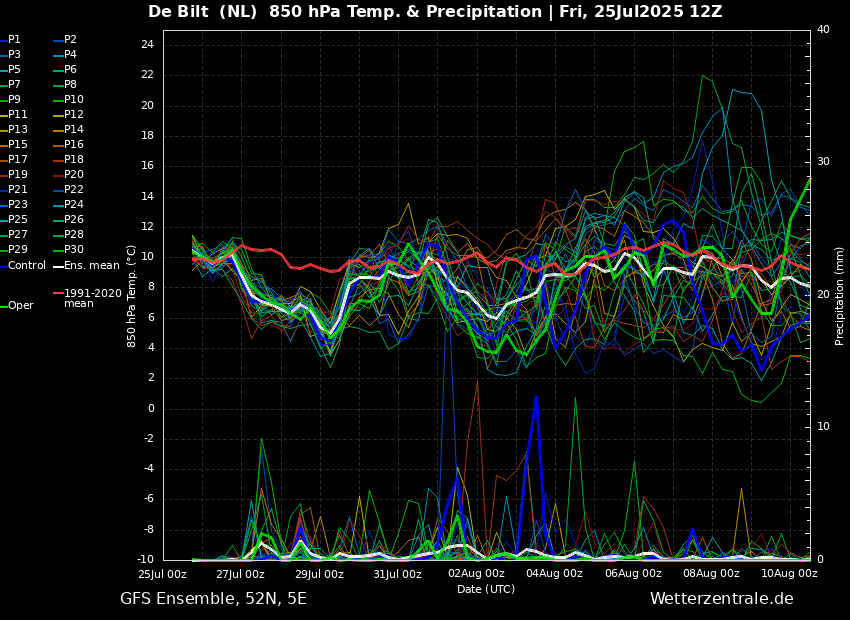Click the Precipitation (mm) axis label
Screen dimensions: 850x620
[840, 295]
